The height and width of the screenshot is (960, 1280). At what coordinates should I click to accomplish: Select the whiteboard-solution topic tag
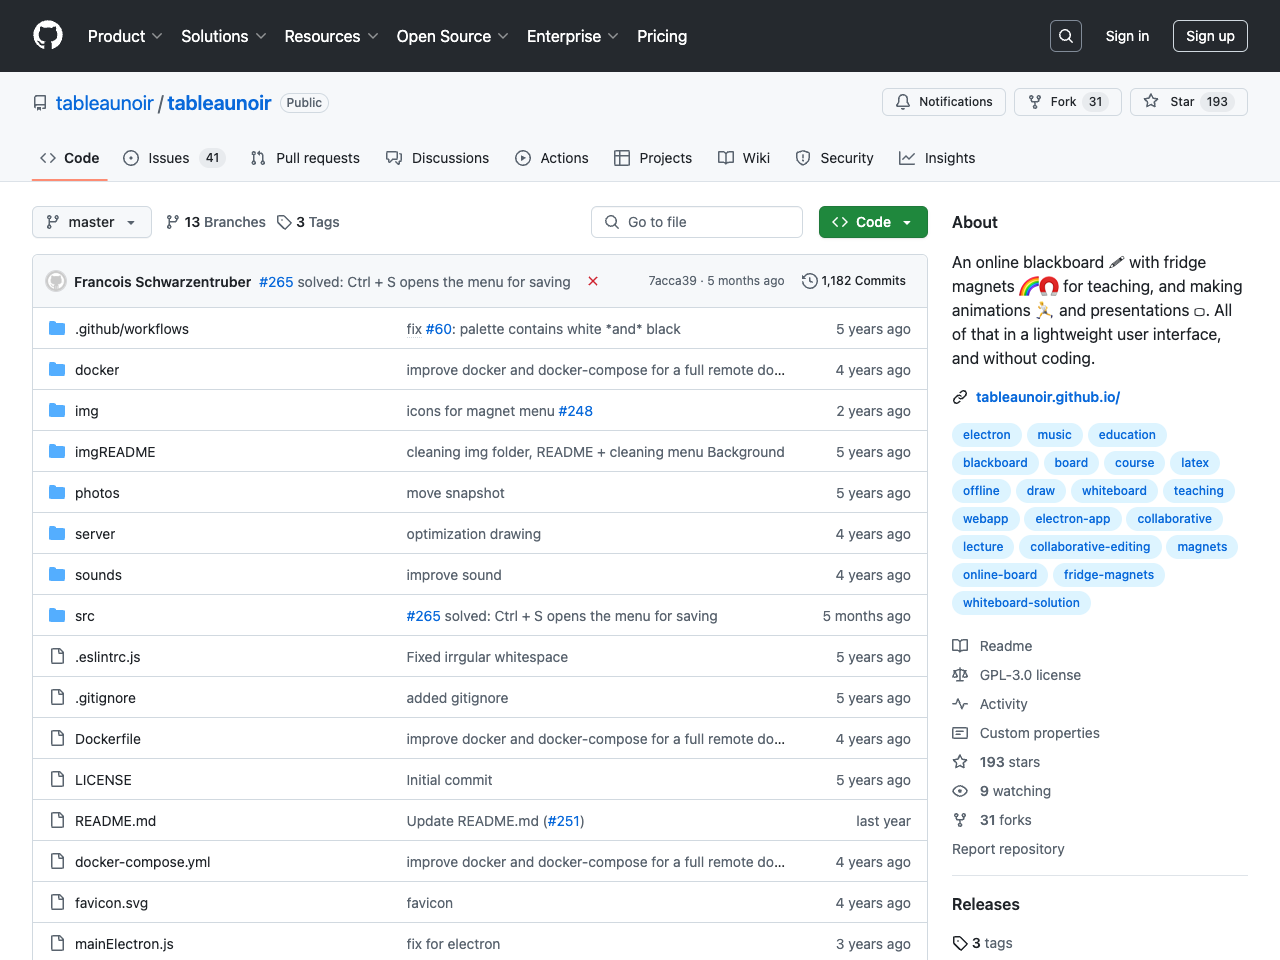pyautogui.click(x=1021, y=603)
